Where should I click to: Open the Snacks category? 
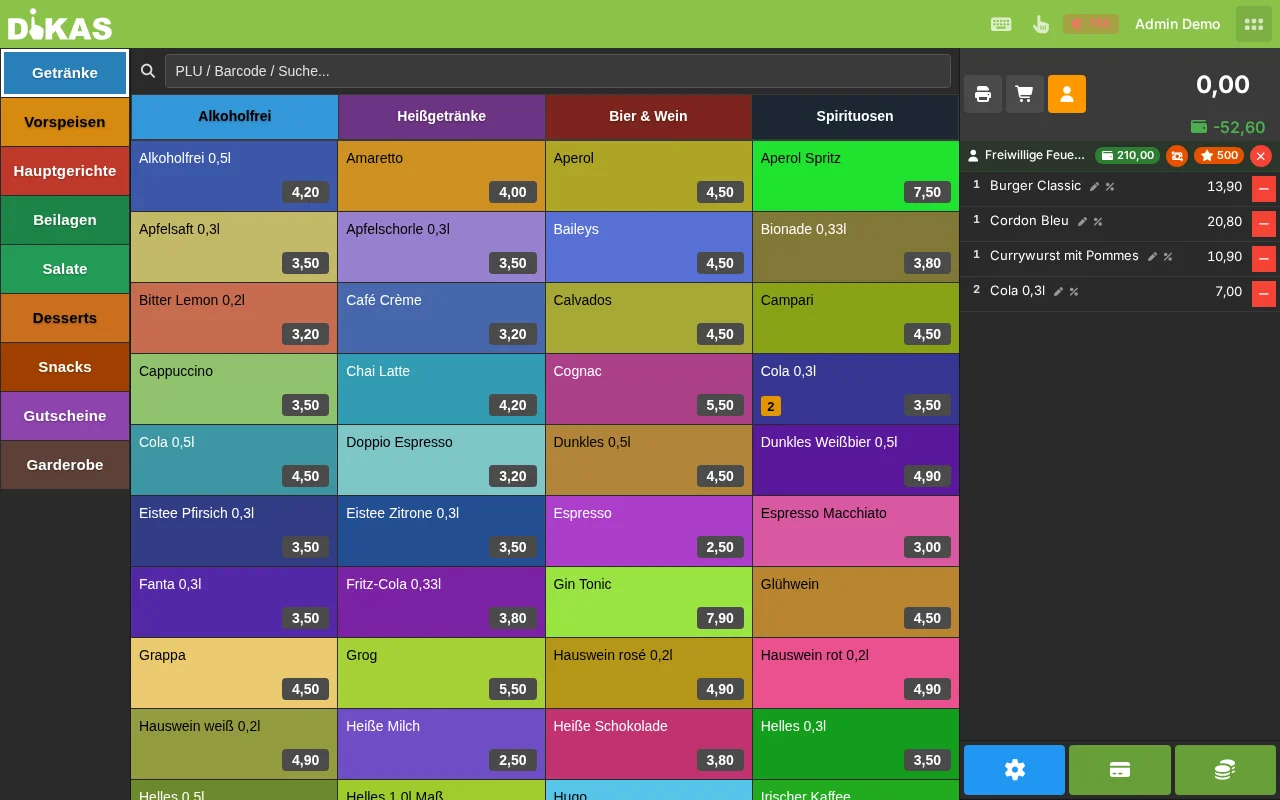click(x=65, y=367)
